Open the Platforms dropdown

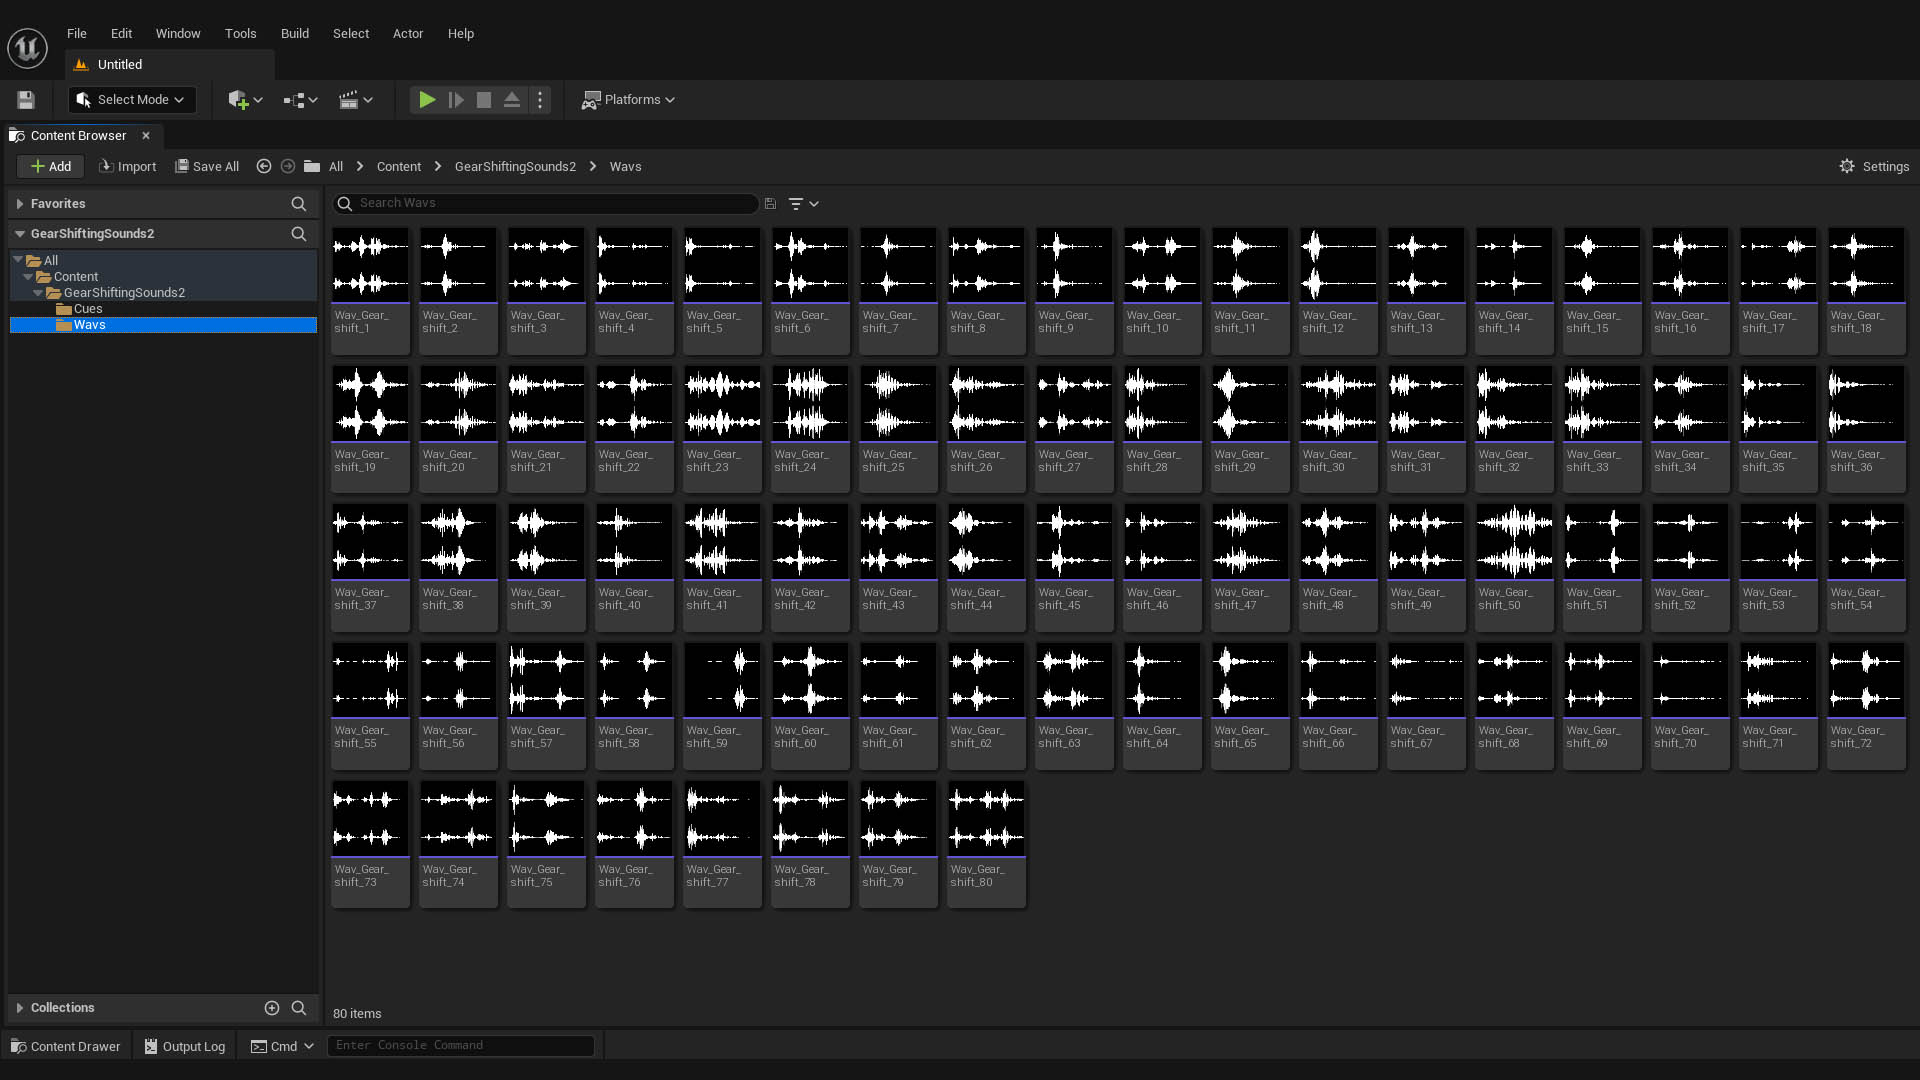629,100
